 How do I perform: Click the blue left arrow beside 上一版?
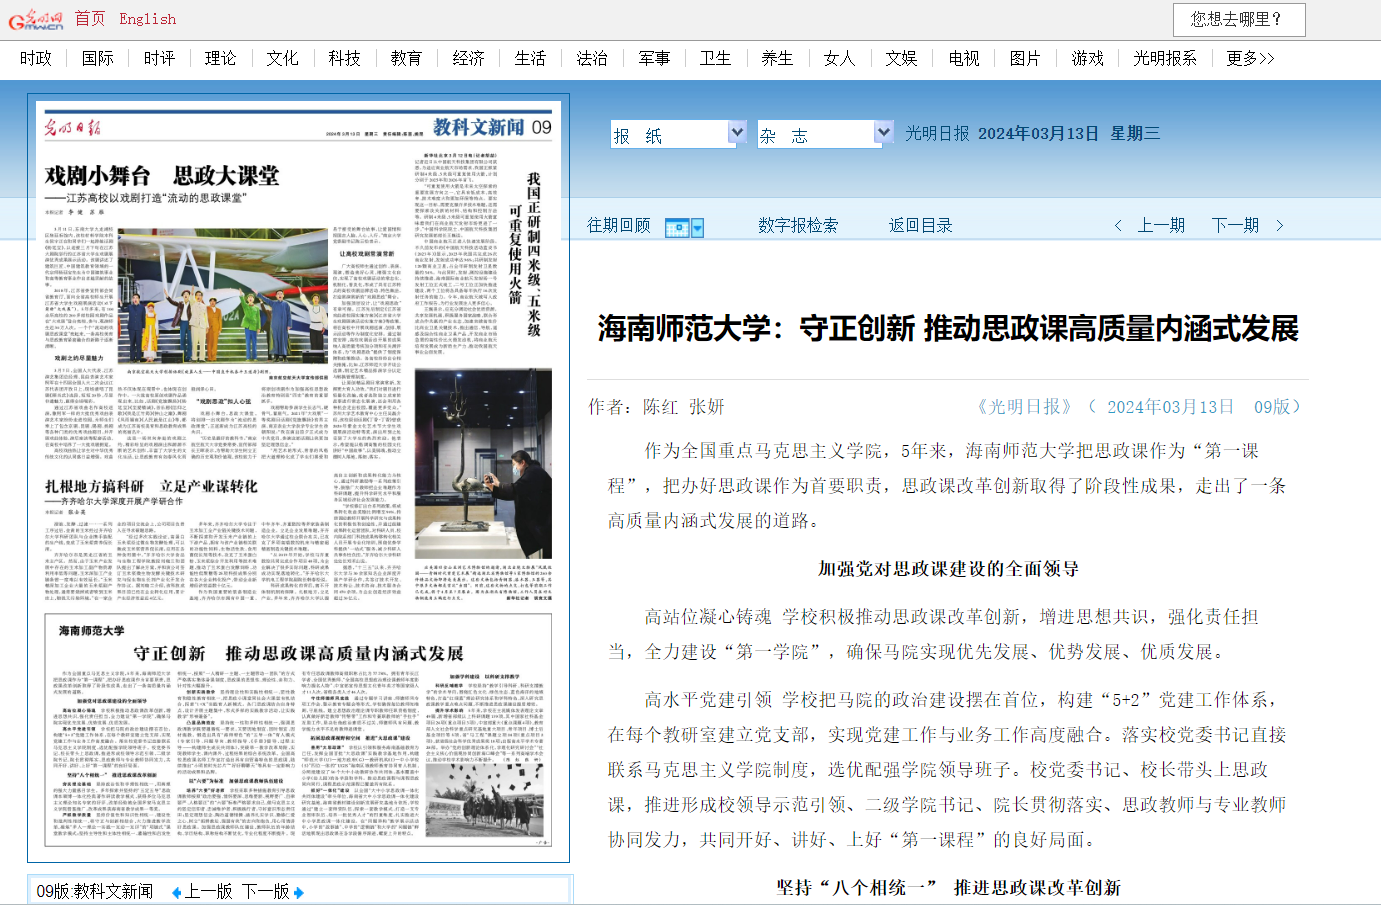177,892
